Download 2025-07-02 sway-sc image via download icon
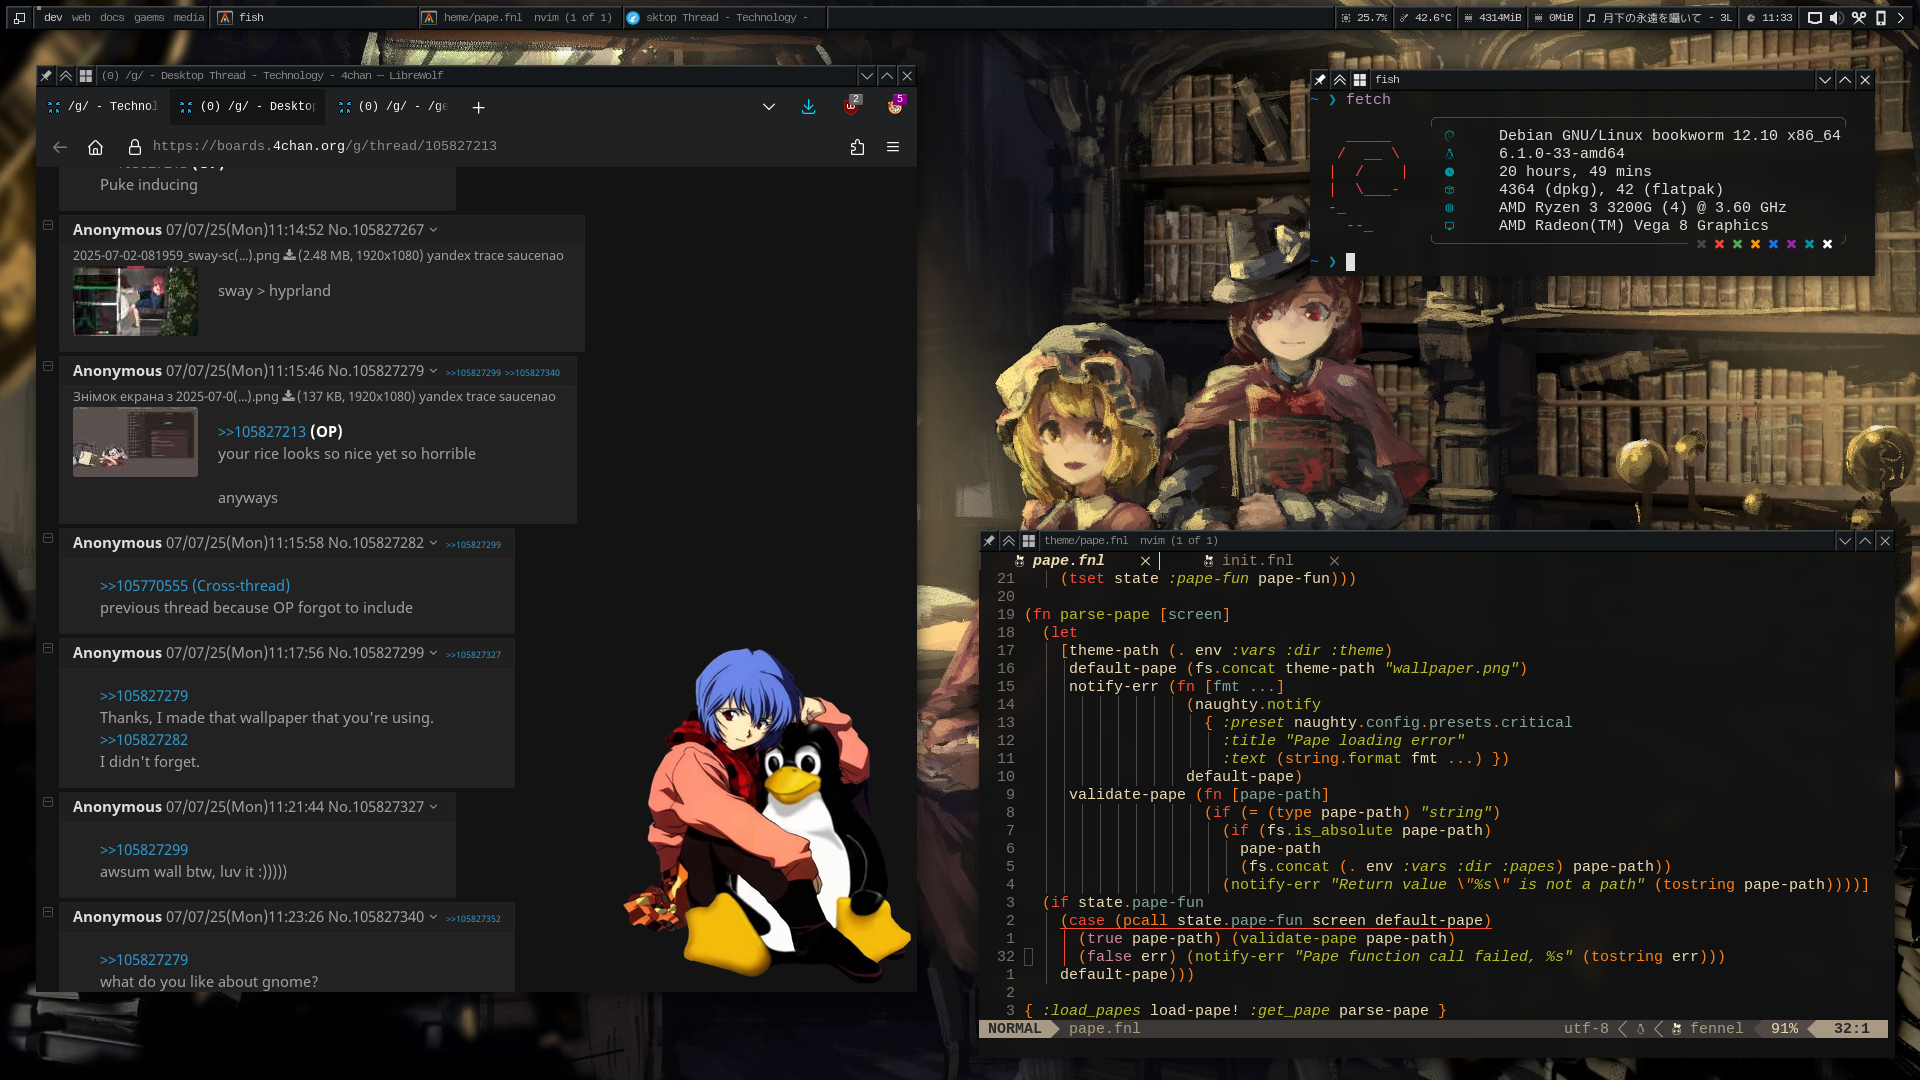This screenshot has height=1080, width=1920. 289,255
